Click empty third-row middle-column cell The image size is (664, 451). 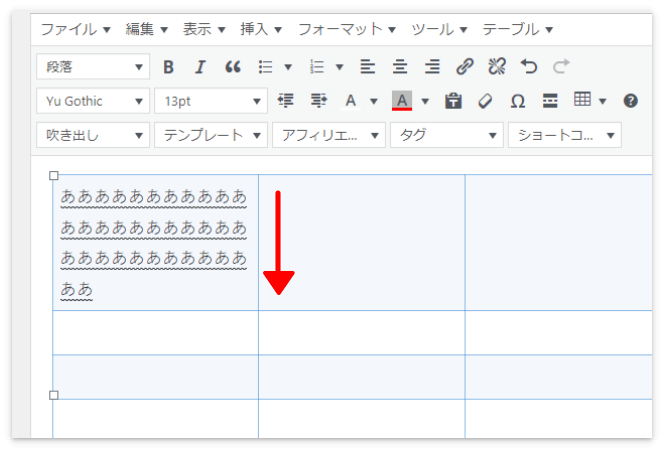[362, 377]
